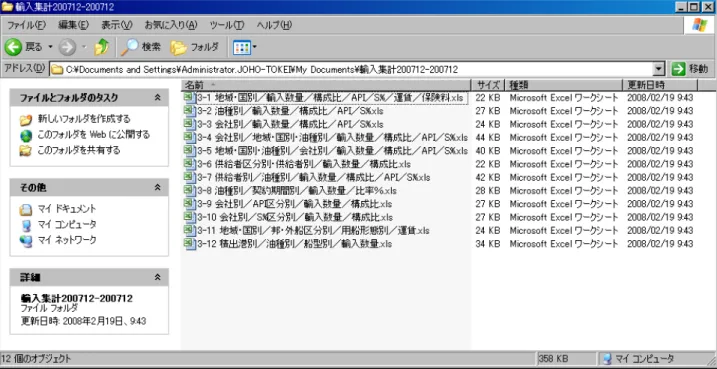
Task: Select Excel icon of file 3-1
Action: click(189, 97)
